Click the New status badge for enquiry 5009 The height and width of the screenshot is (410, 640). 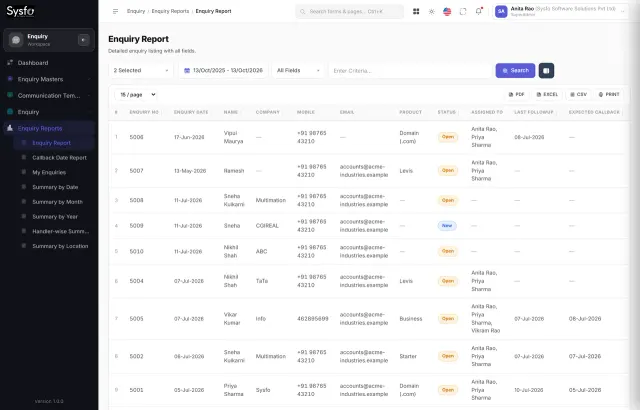447,226
